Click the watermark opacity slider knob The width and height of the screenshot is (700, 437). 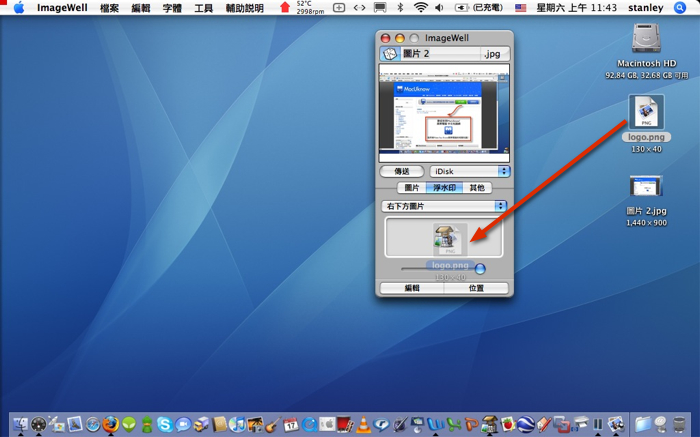point(480,269)
